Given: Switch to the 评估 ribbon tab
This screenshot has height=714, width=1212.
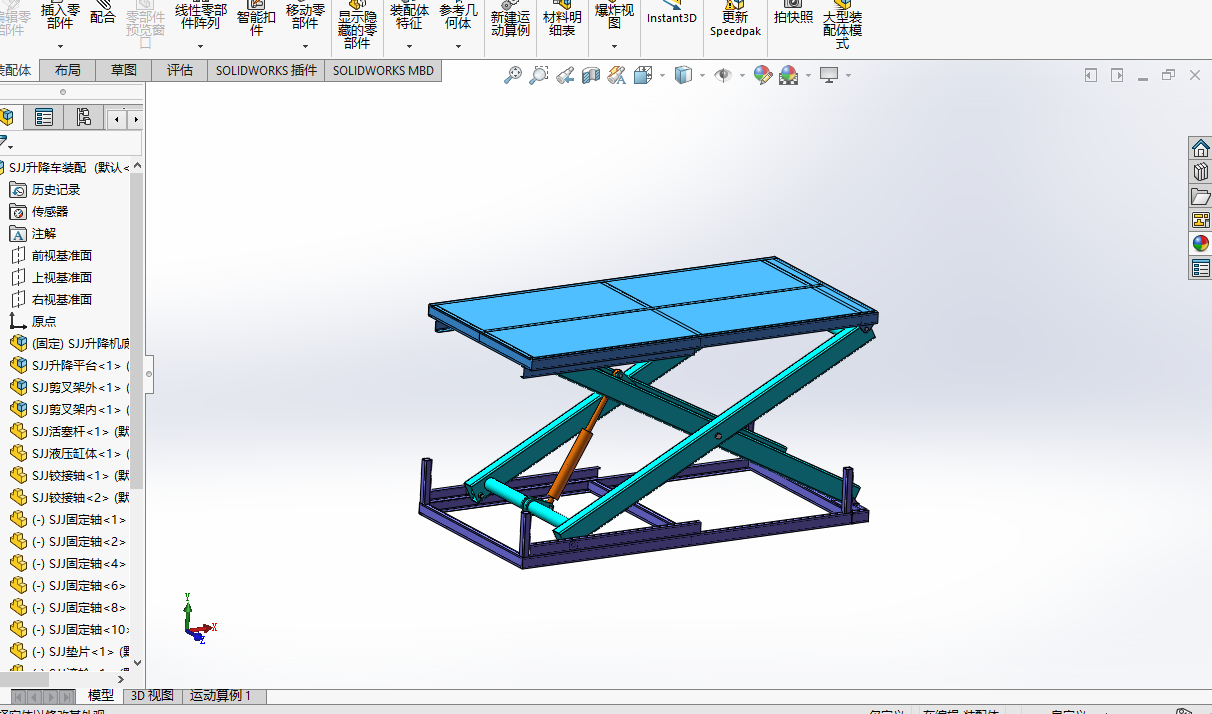Looking at the screenshot, I should pyautogui.click(x=180, y=71).
